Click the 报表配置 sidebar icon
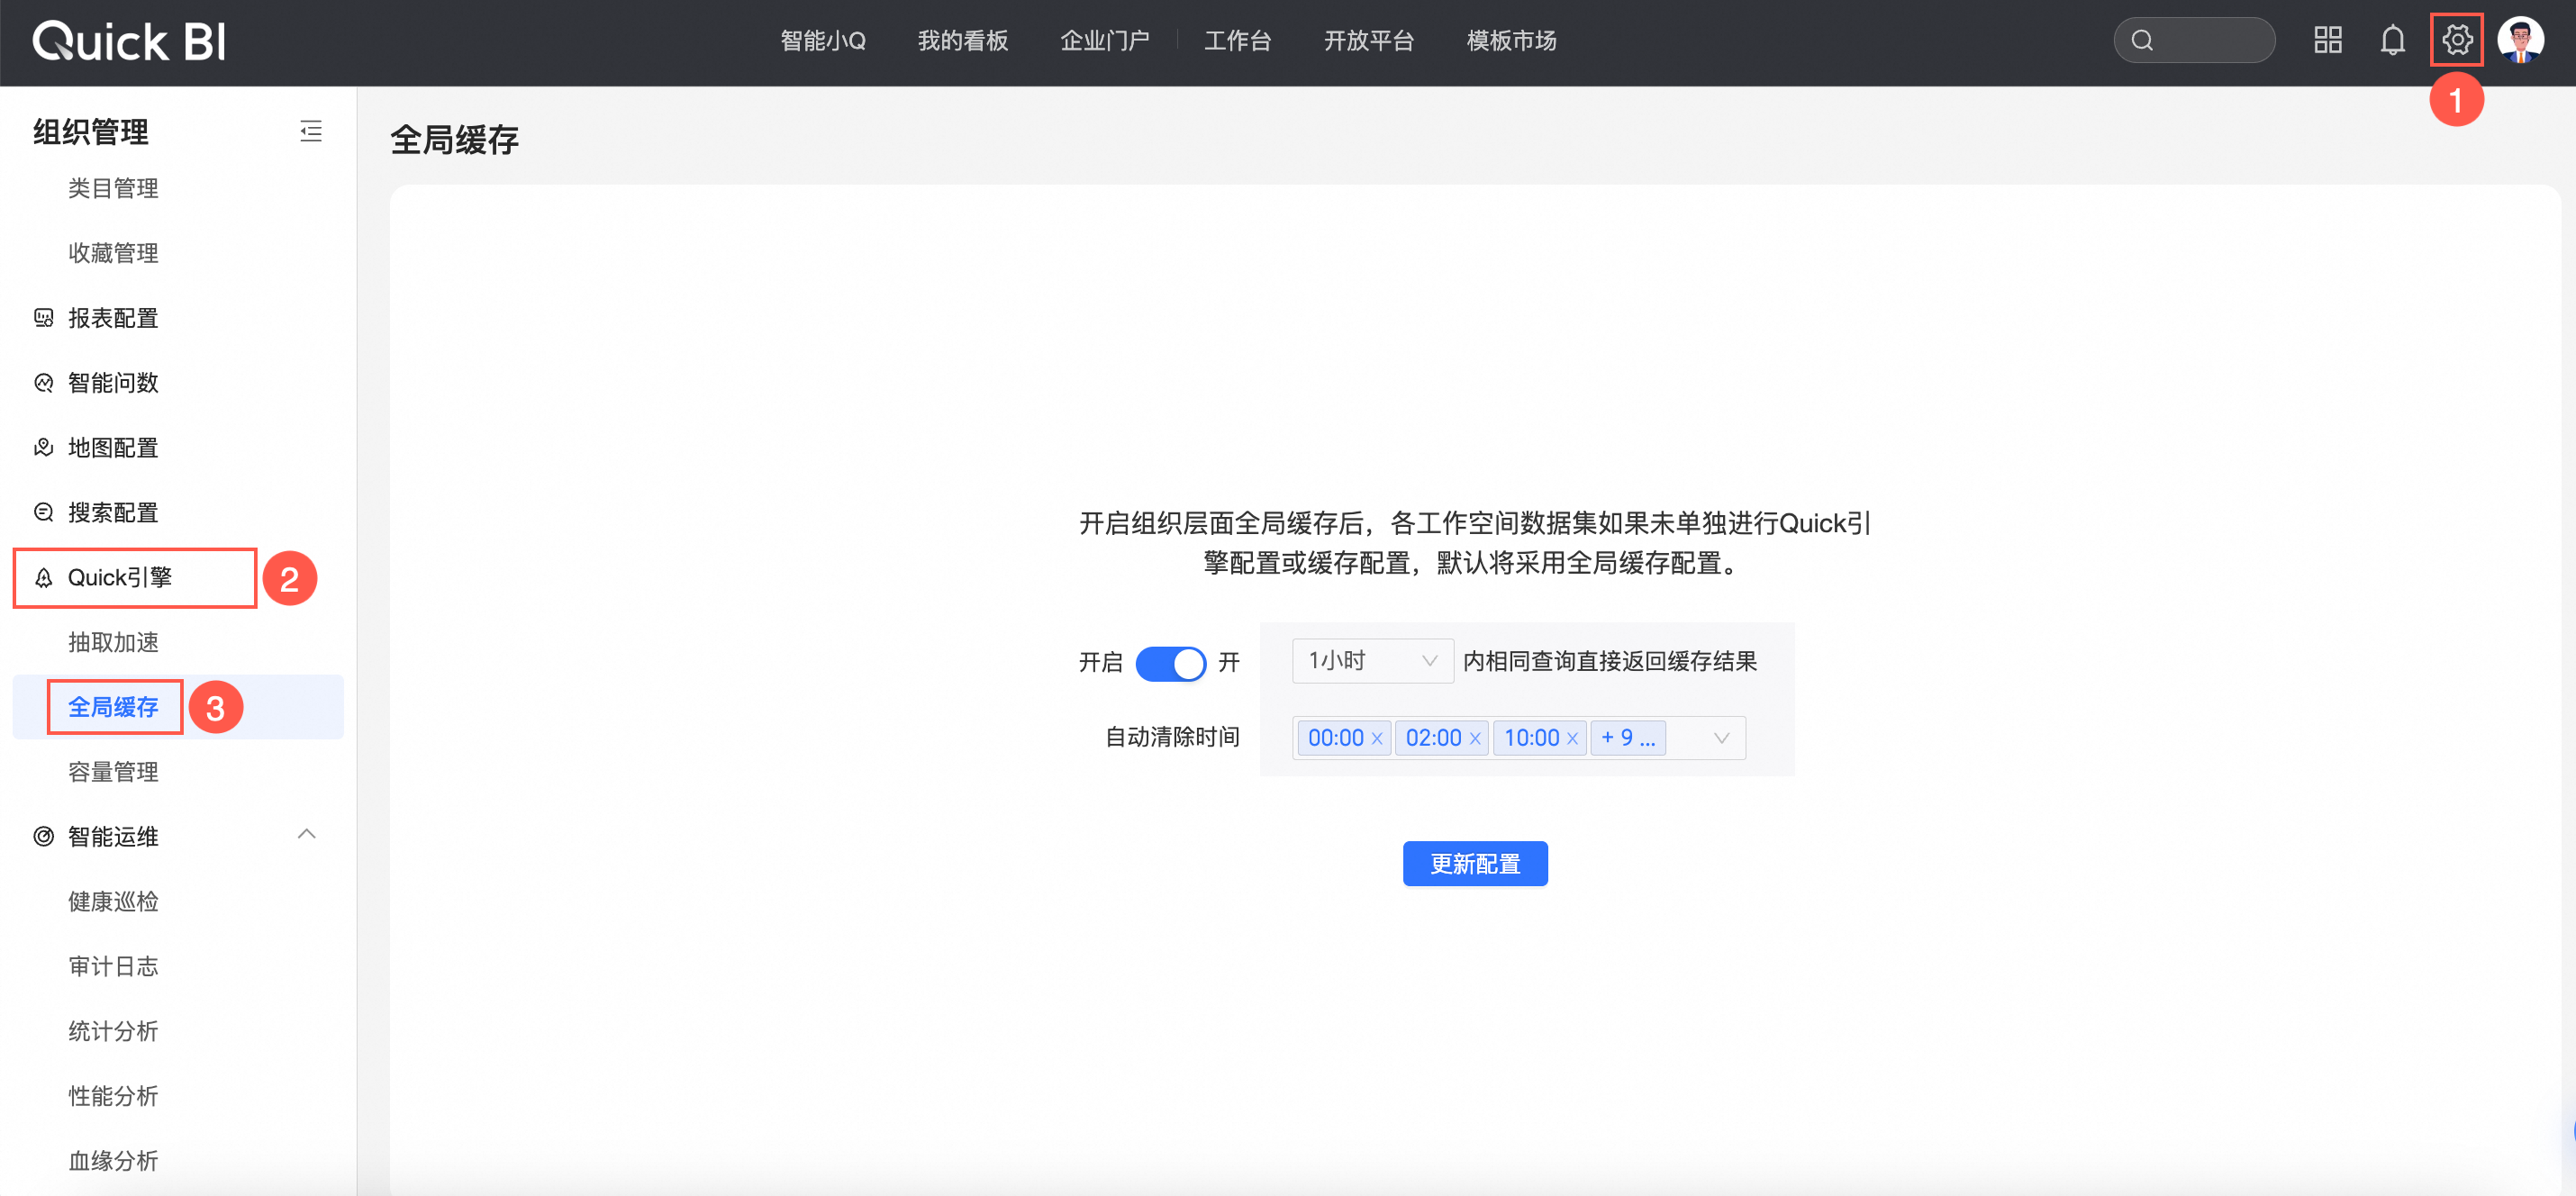The height and width of the screenshot is (1196, 2576). (x=44, y=318)
